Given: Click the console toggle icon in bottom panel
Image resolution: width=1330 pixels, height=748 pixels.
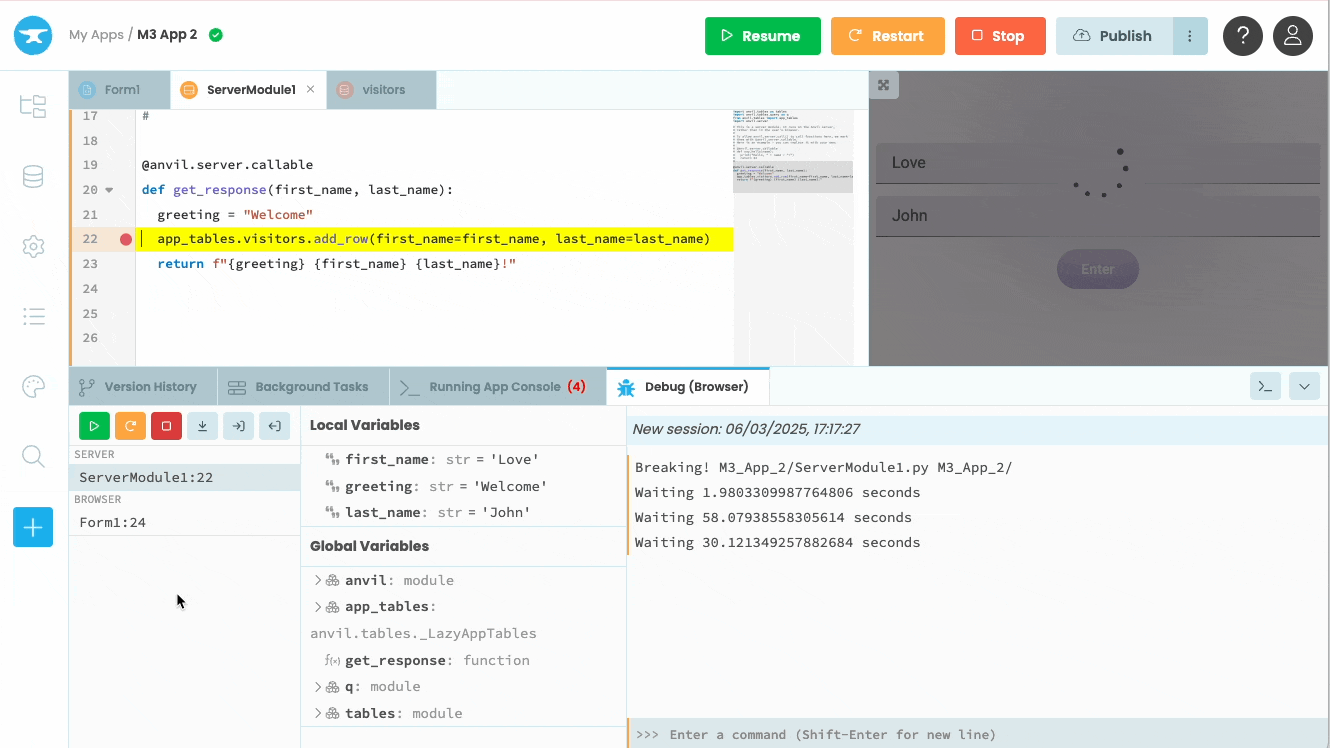Looking at the screenshot, I should (1265, 386).
